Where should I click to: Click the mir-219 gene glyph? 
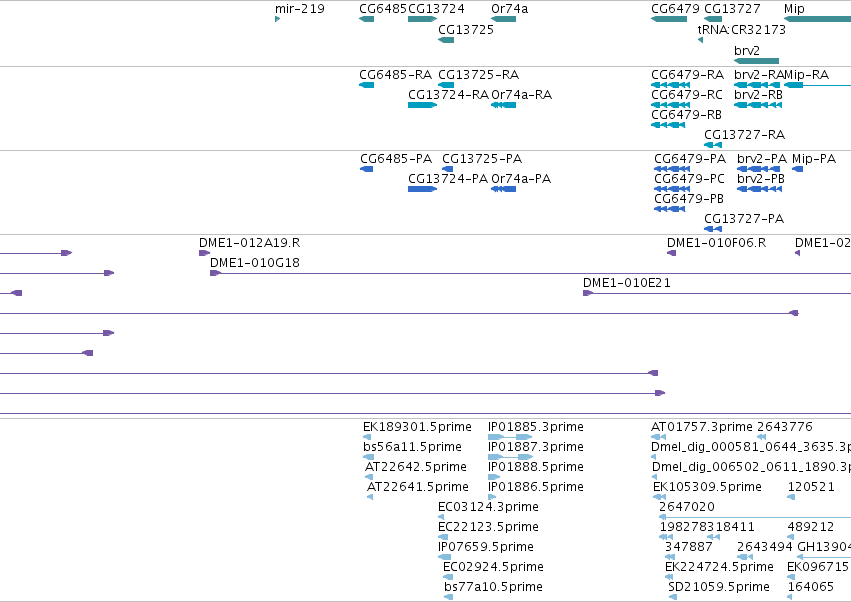point(278,19)
